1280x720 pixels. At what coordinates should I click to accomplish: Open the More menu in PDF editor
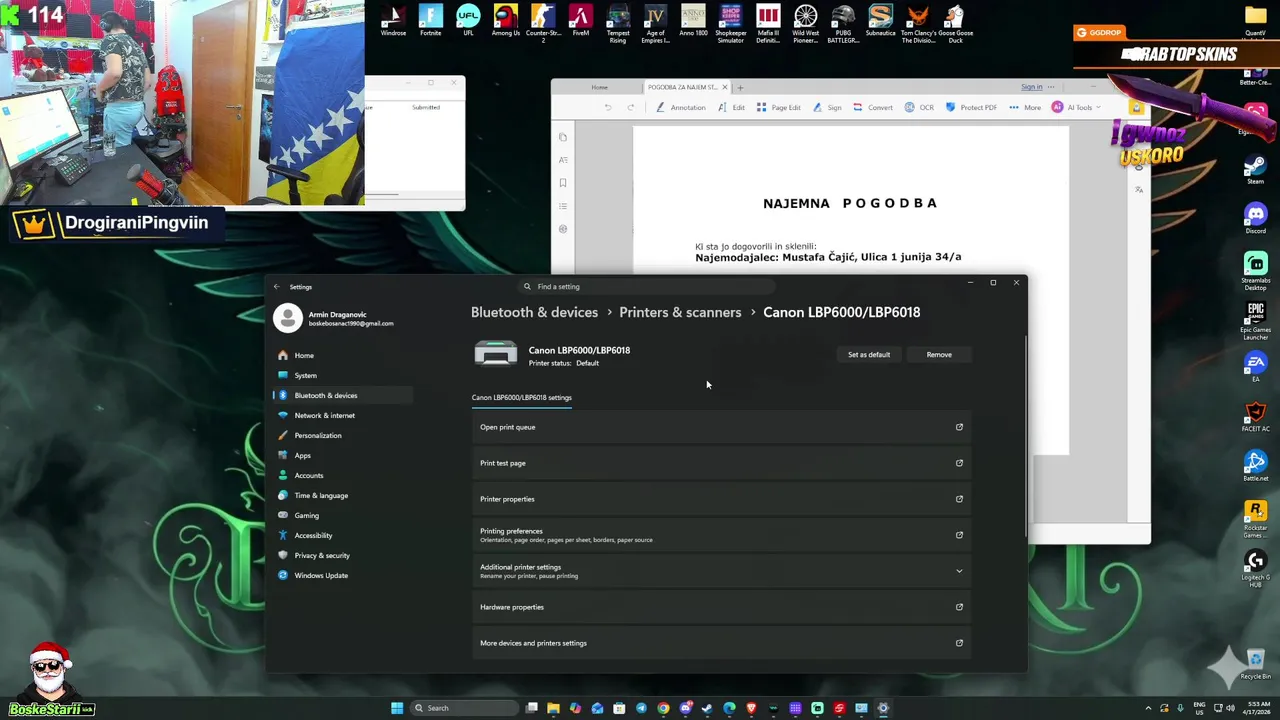(x=1026, y=107)
